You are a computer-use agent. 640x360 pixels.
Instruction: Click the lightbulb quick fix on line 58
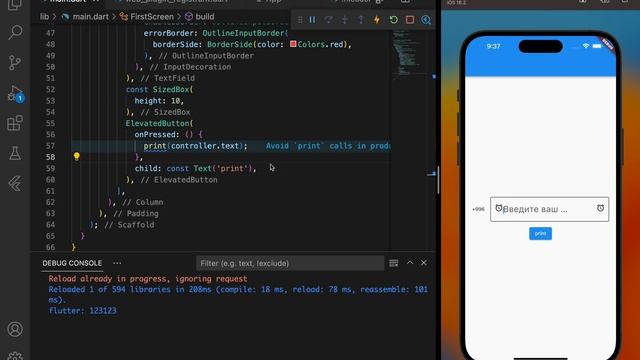pyautogui.click(x=76, y=156)
